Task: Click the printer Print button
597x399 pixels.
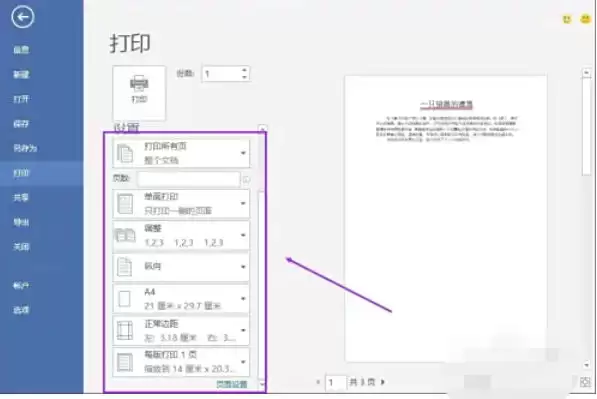Action: 139,93
